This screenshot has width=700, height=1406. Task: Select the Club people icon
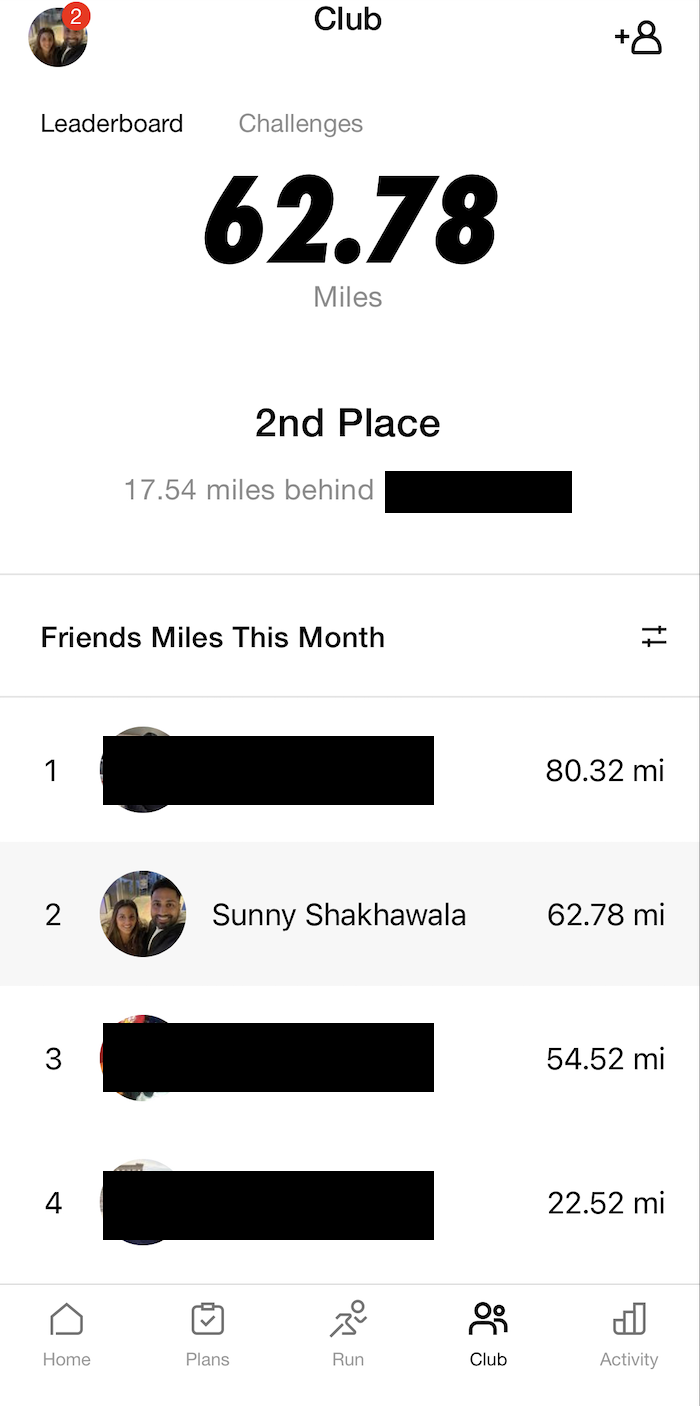pyautogui.click(x=488, y=1320)
